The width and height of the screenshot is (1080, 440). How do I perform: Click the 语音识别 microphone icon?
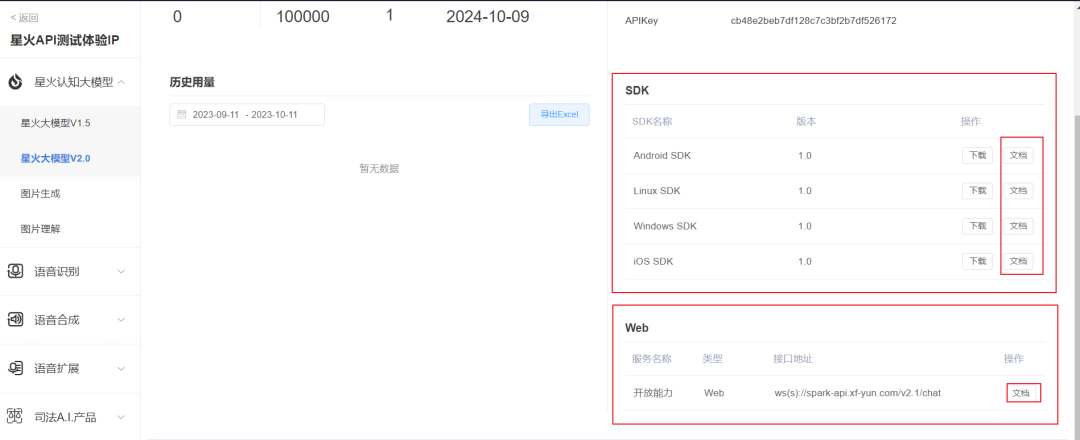[x=15, y=271]
